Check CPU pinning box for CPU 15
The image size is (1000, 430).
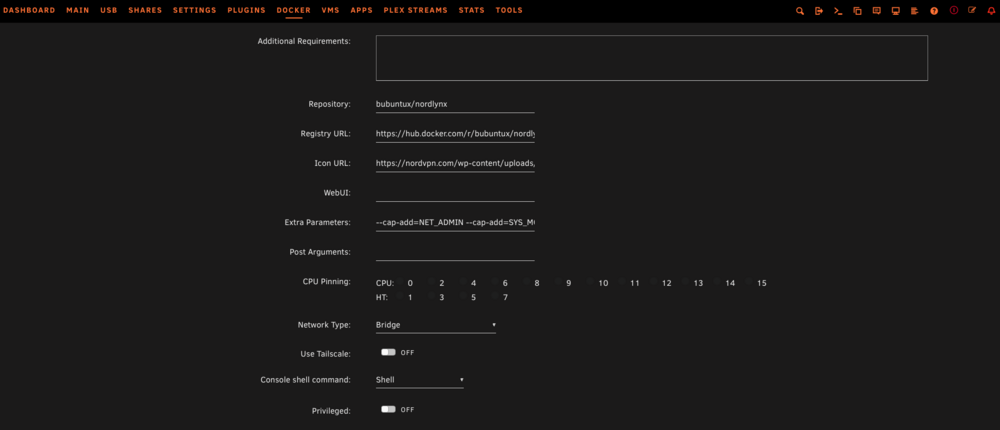[749, 283]
